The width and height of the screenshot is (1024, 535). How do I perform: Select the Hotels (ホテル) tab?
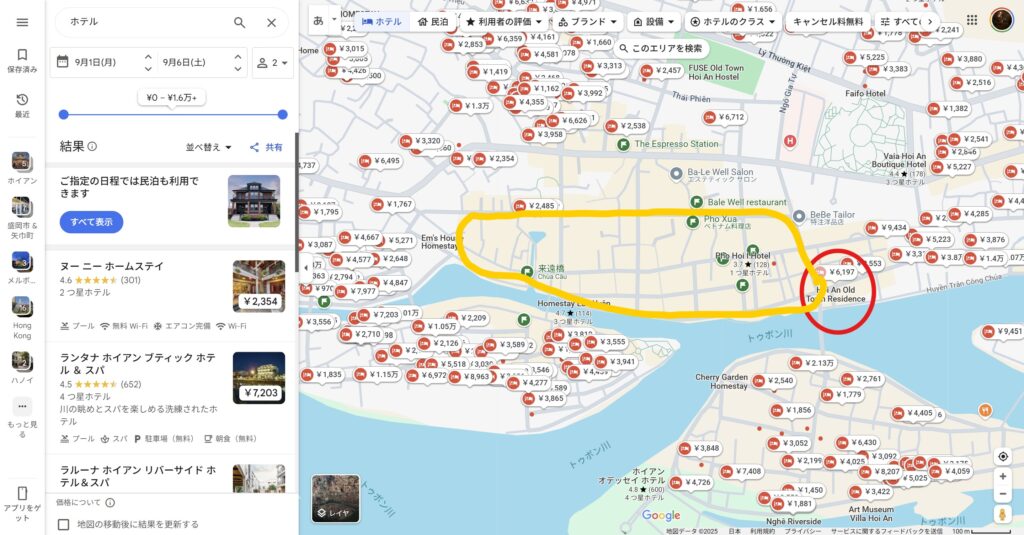click(382, 22)
